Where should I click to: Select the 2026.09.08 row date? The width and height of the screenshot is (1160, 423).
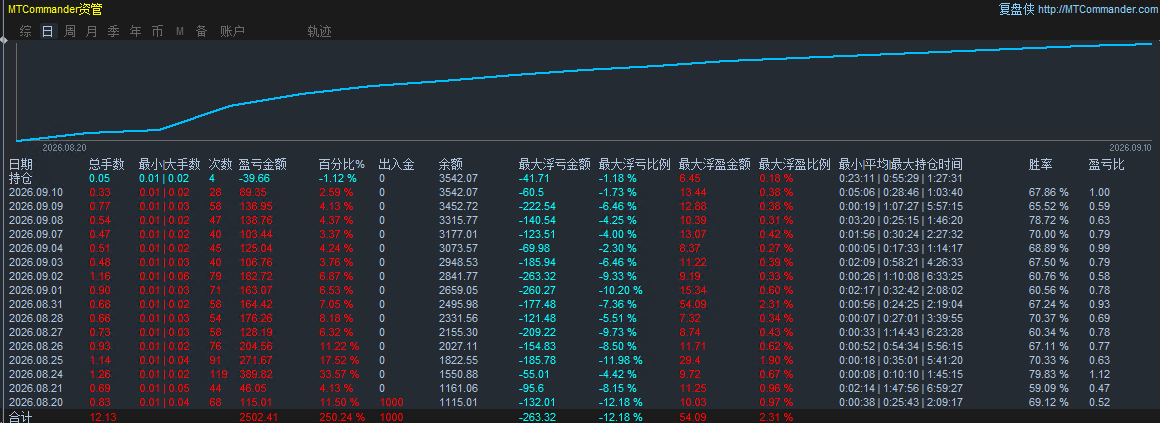coord(35,220)
